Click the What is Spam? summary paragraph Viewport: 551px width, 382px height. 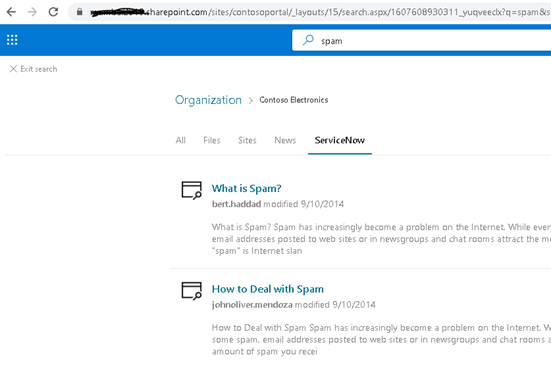coord(381,239)
